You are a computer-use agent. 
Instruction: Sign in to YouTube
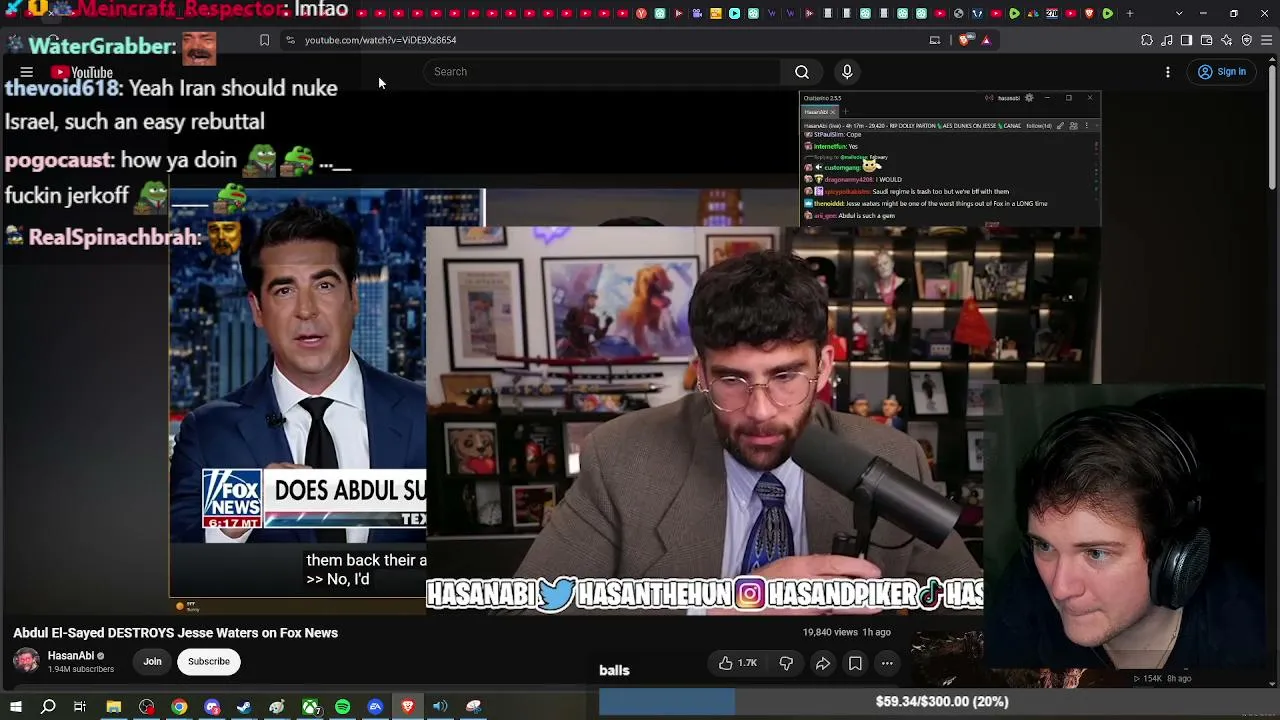[1222, 72]
